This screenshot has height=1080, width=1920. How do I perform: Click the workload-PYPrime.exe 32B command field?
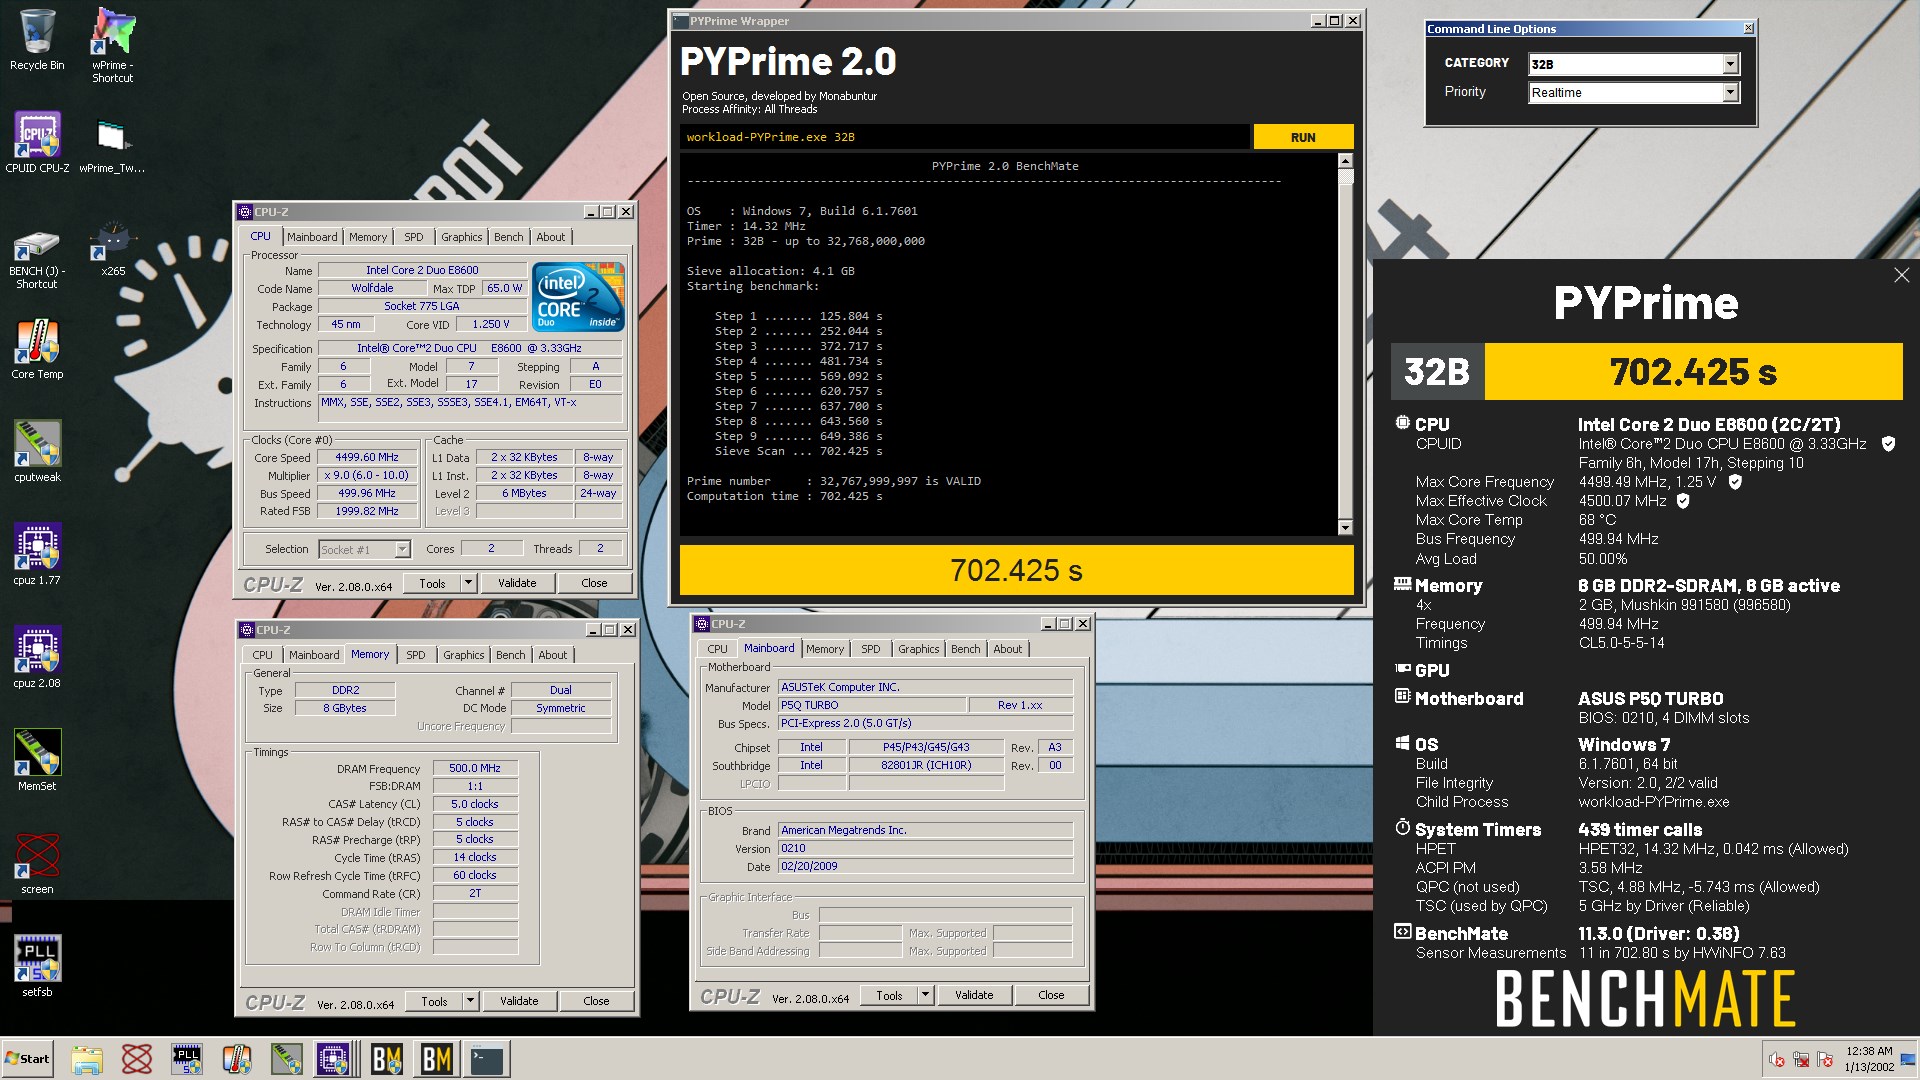click(x=965, y=137)
